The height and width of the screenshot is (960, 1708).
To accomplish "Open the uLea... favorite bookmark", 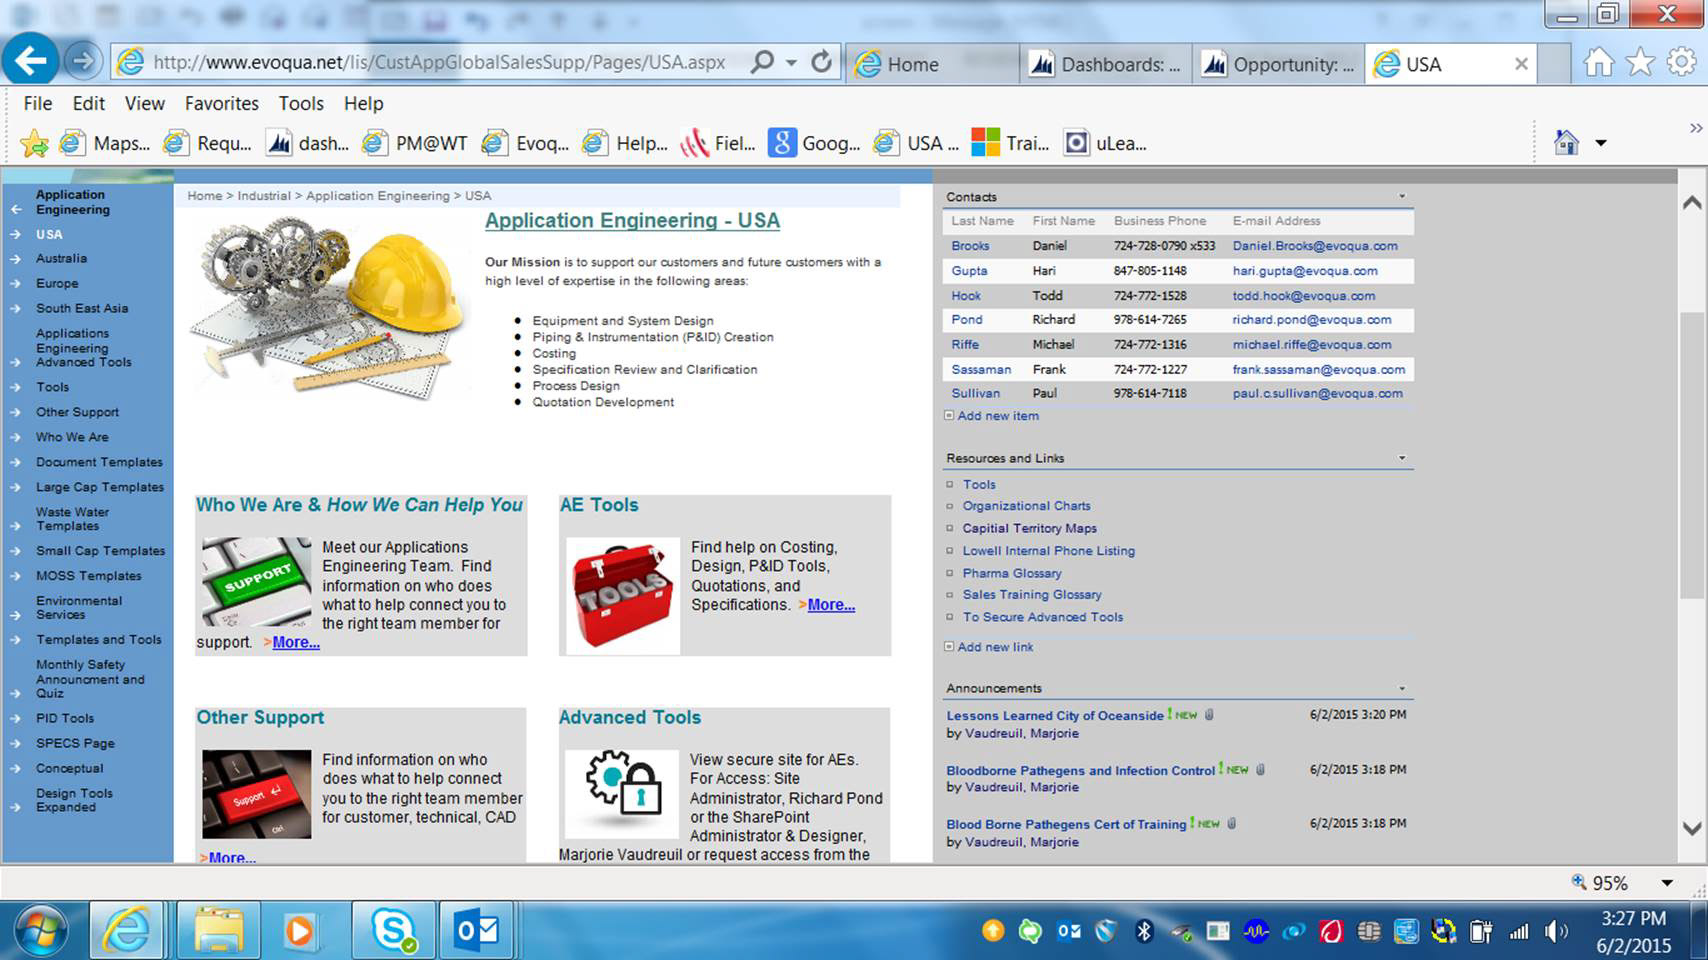I will [1106, 144].
